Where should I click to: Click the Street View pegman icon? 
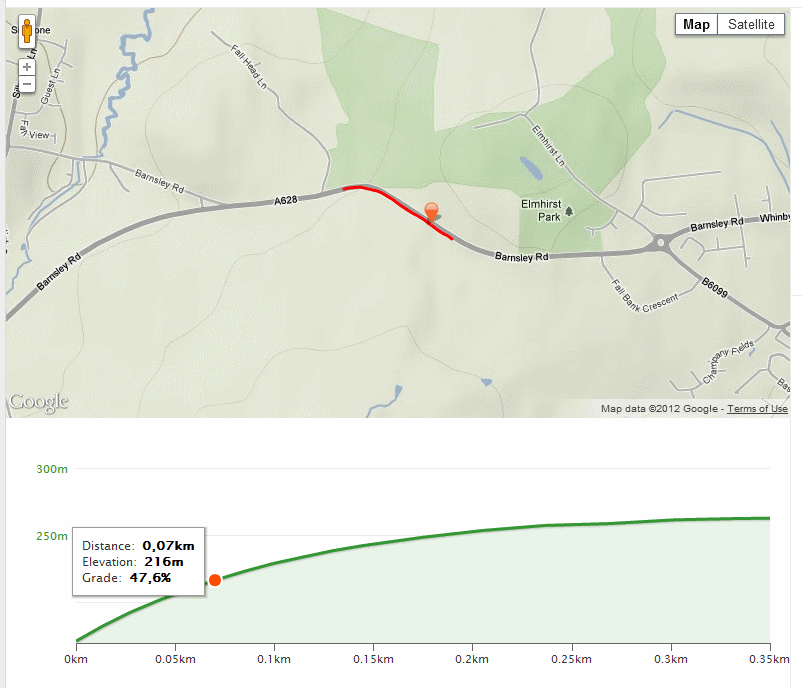click(27, 31)
